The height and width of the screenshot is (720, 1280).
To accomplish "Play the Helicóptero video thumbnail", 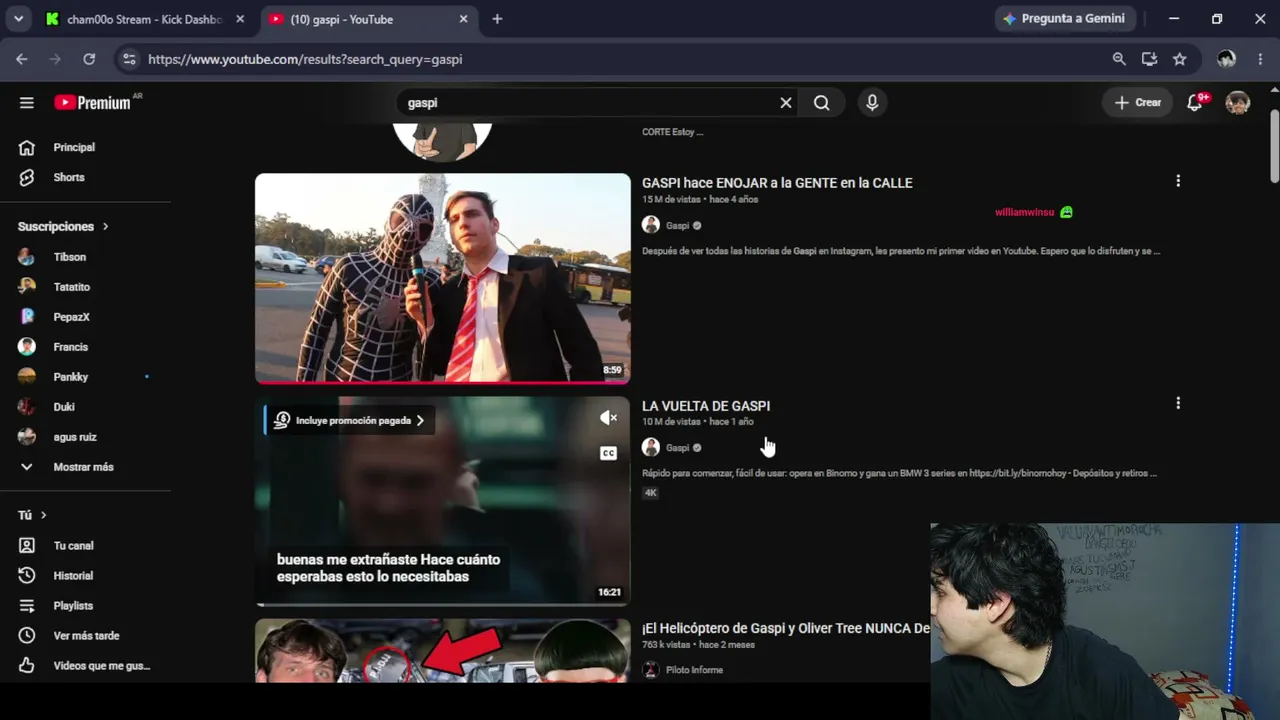I will pyautogui.click(x=443, y=651).
